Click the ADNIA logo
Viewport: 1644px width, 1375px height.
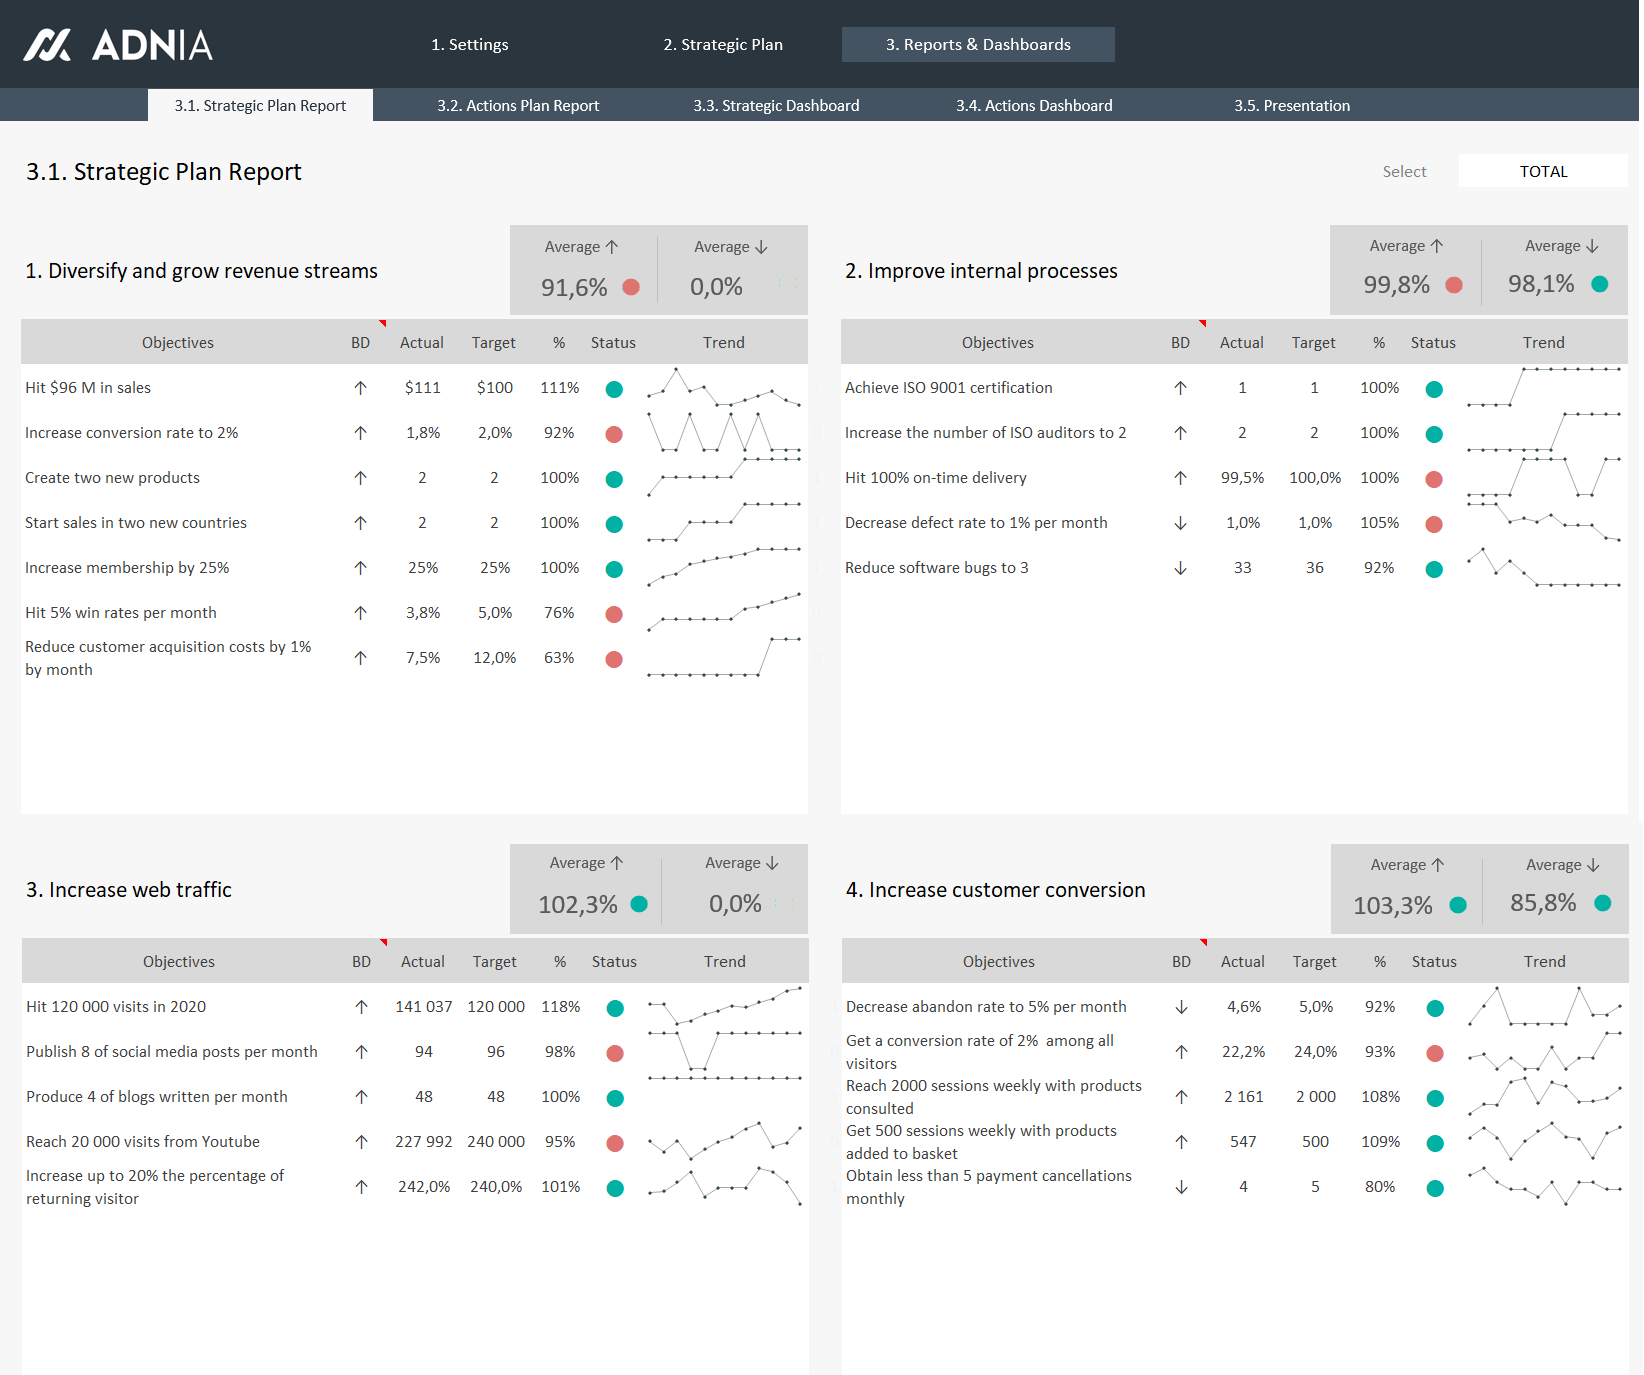click(118, 45)
